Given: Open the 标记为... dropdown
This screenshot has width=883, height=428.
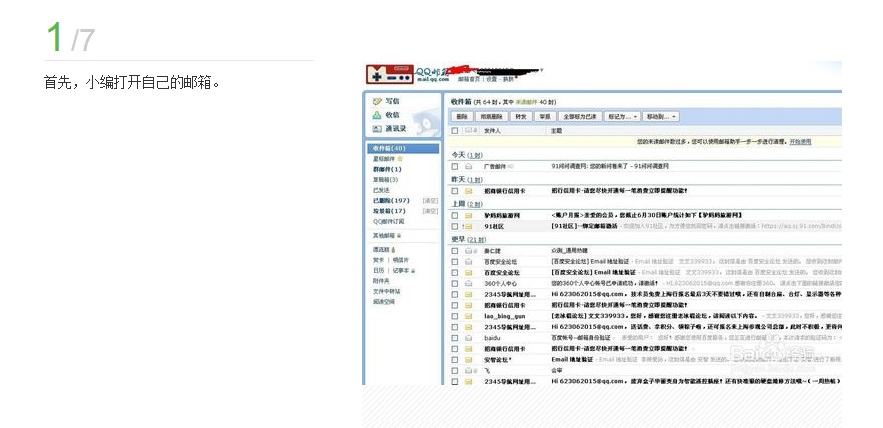Looking at the screenshot, I should click(x=622, y=117).
